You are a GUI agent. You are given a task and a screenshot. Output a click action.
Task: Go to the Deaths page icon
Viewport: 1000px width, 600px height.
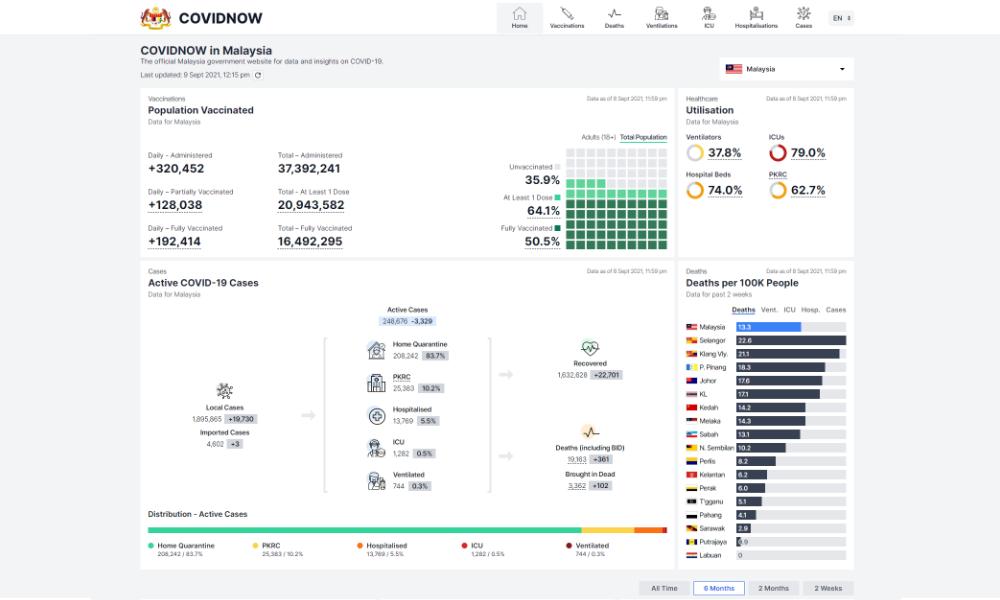pos(614,15)
